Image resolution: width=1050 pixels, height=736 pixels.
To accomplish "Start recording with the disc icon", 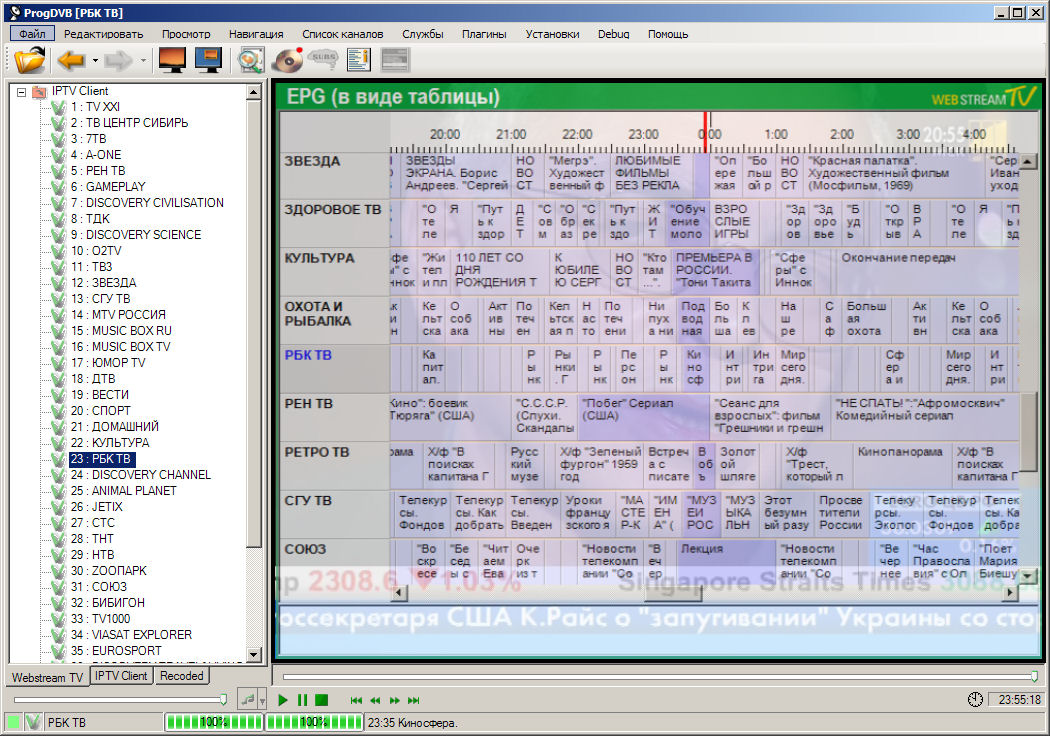I will click(287, 60).
